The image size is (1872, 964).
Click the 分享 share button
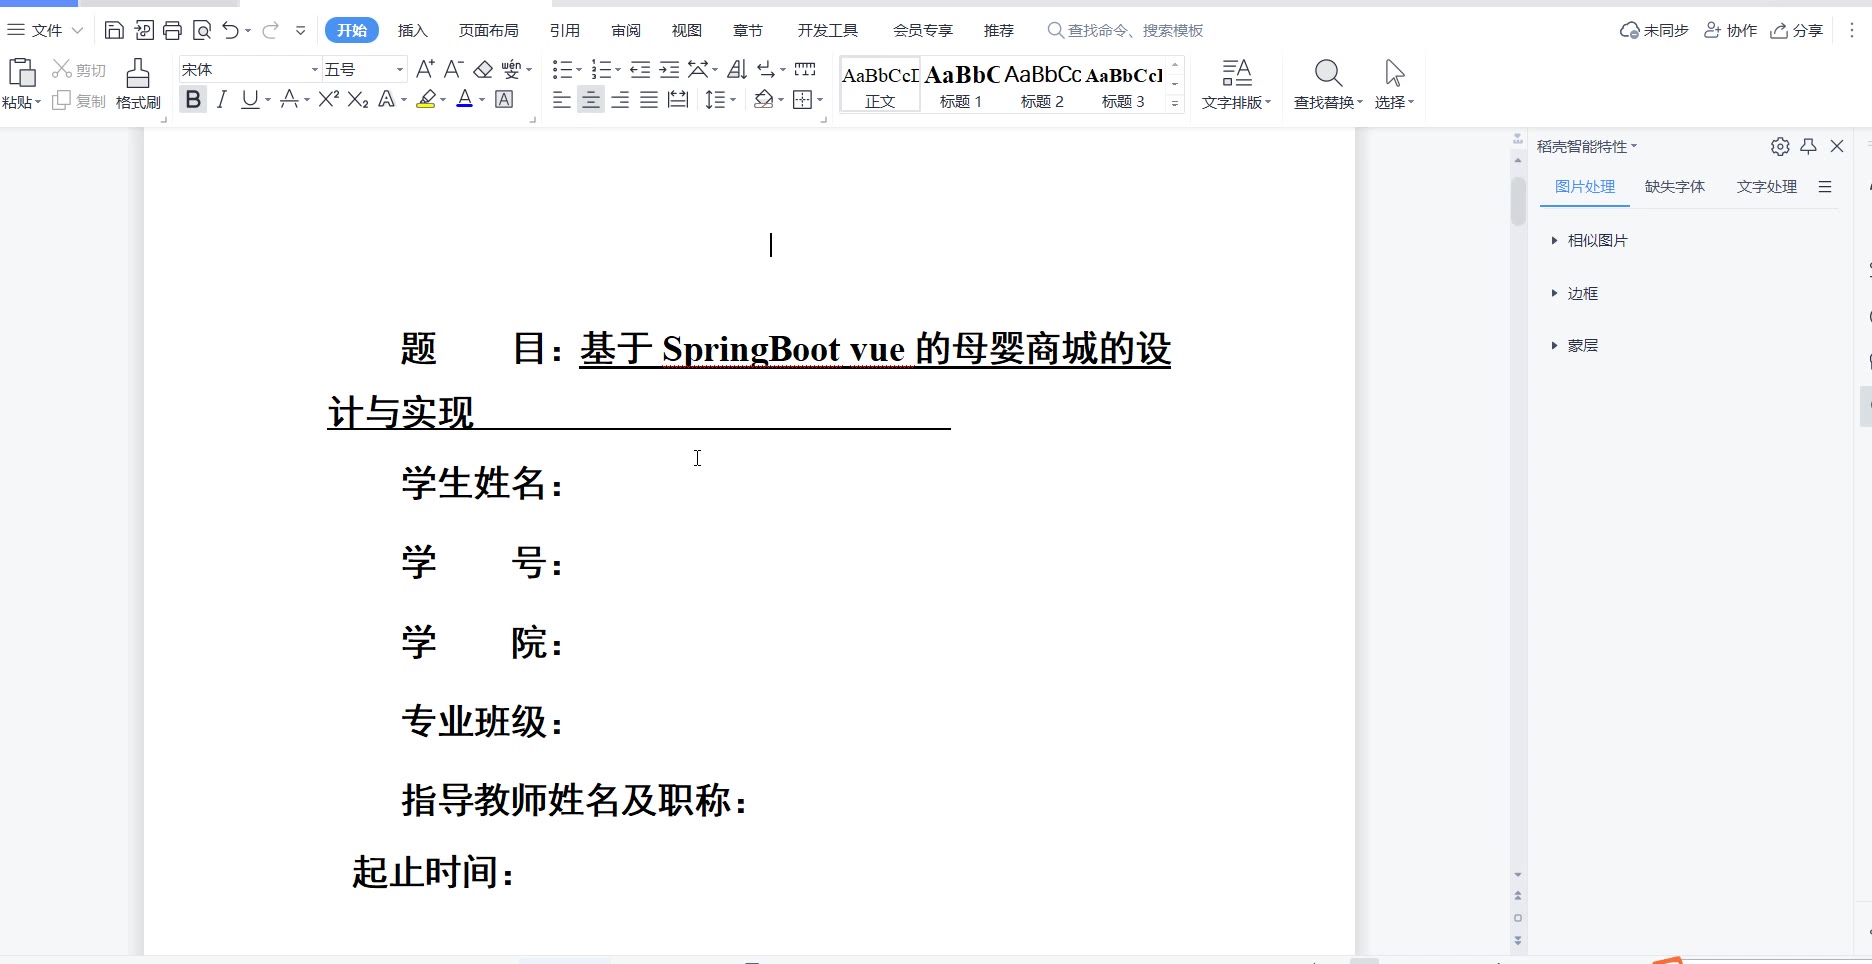click(1797, 30)
